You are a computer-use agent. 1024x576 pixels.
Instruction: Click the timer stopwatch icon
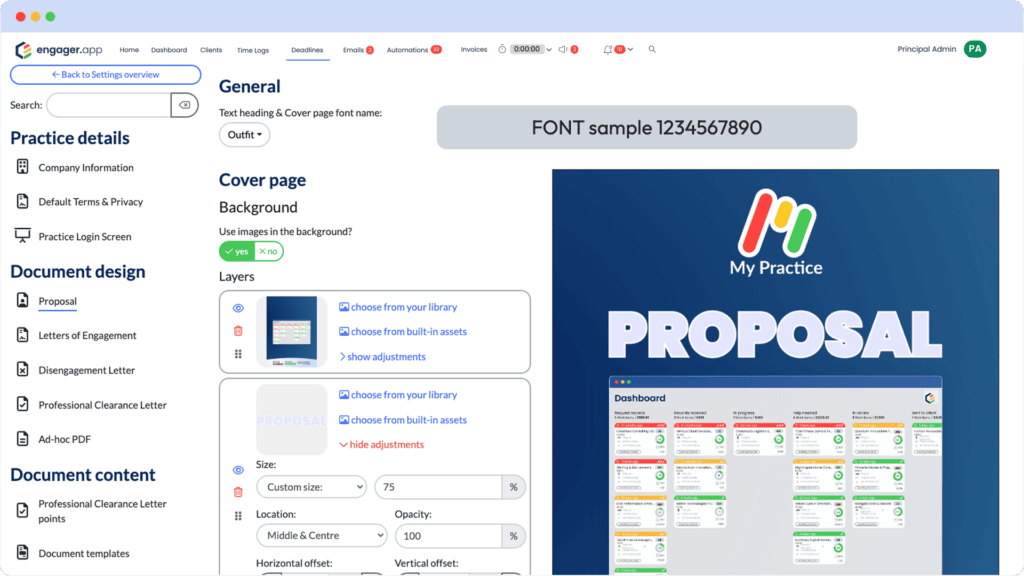pyautogui.click(x=502, y=49)
